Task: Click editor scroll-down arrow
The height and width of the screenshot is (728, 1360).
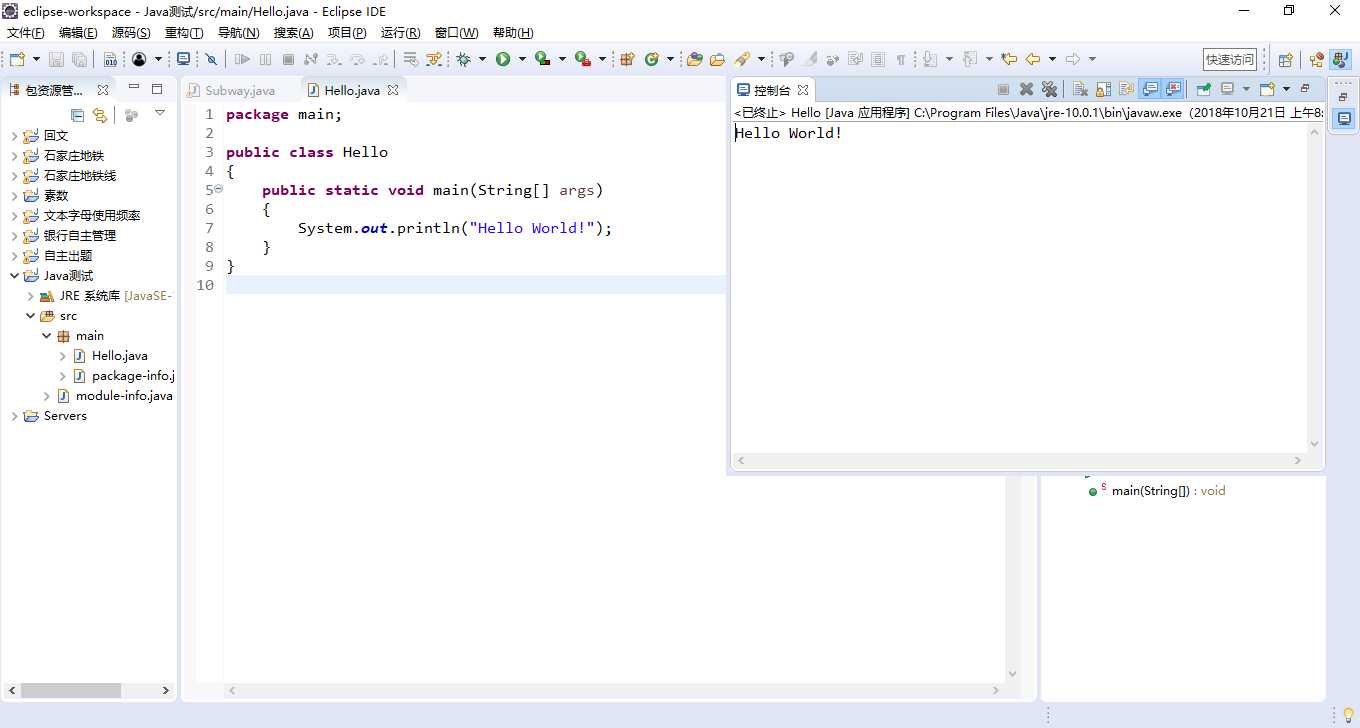Action: (1012, 674)
